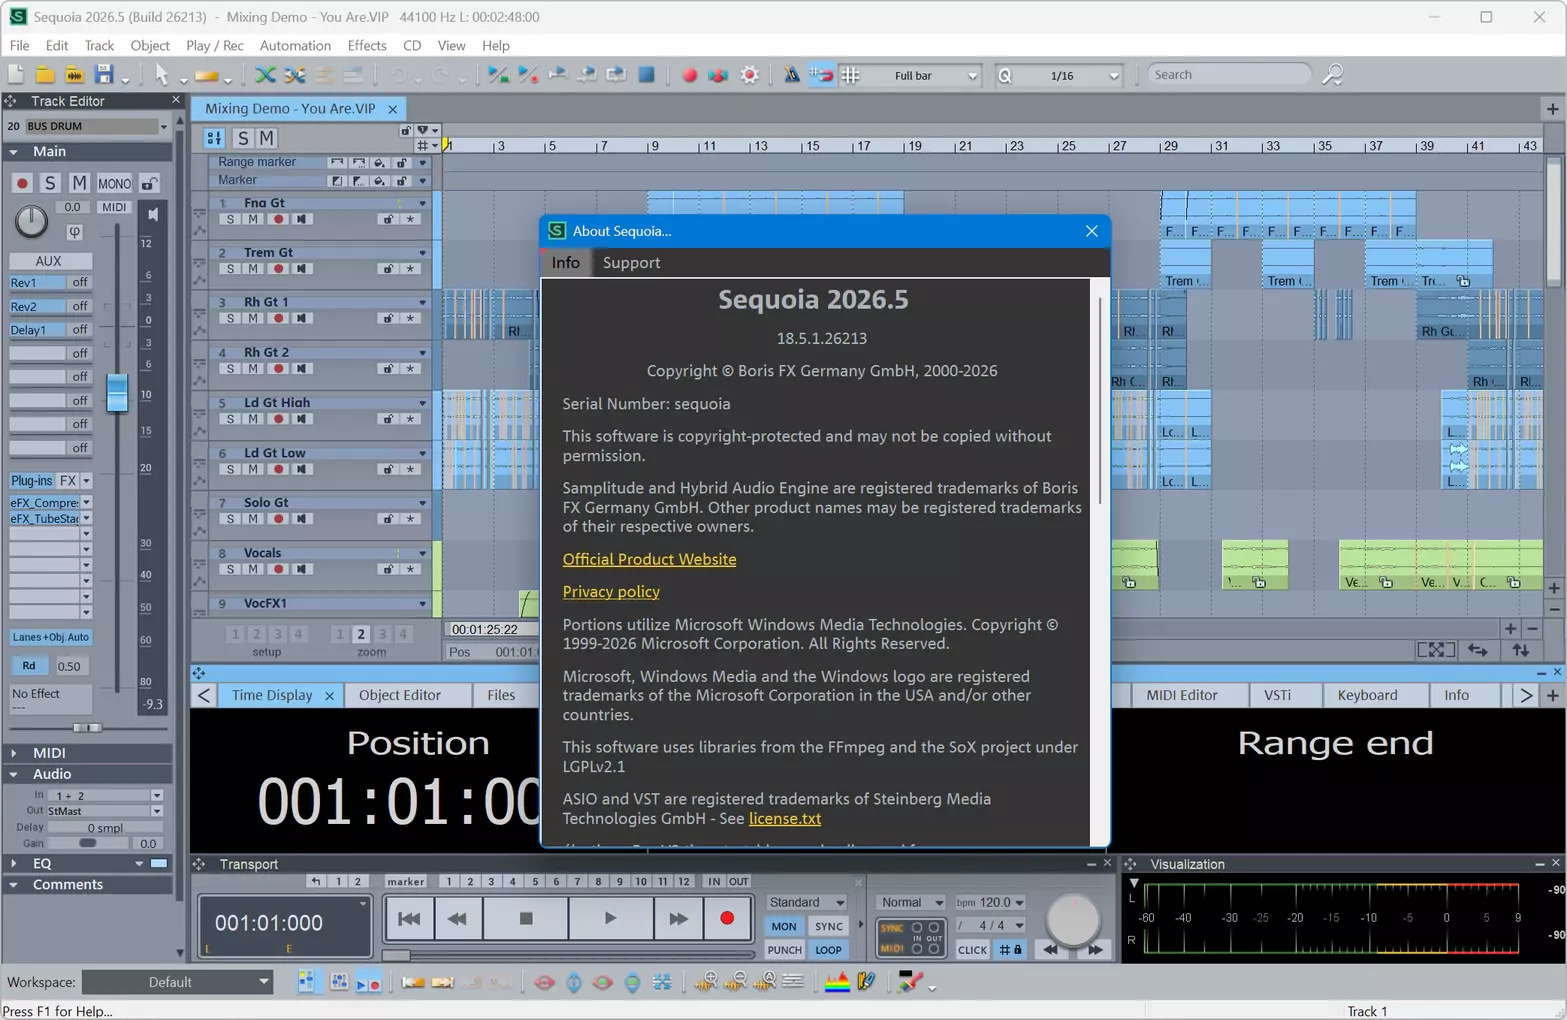Screen dimensions: 1567x1020
Task: Click the lock icon in Track Editor Main
Action: click(149, 183)
